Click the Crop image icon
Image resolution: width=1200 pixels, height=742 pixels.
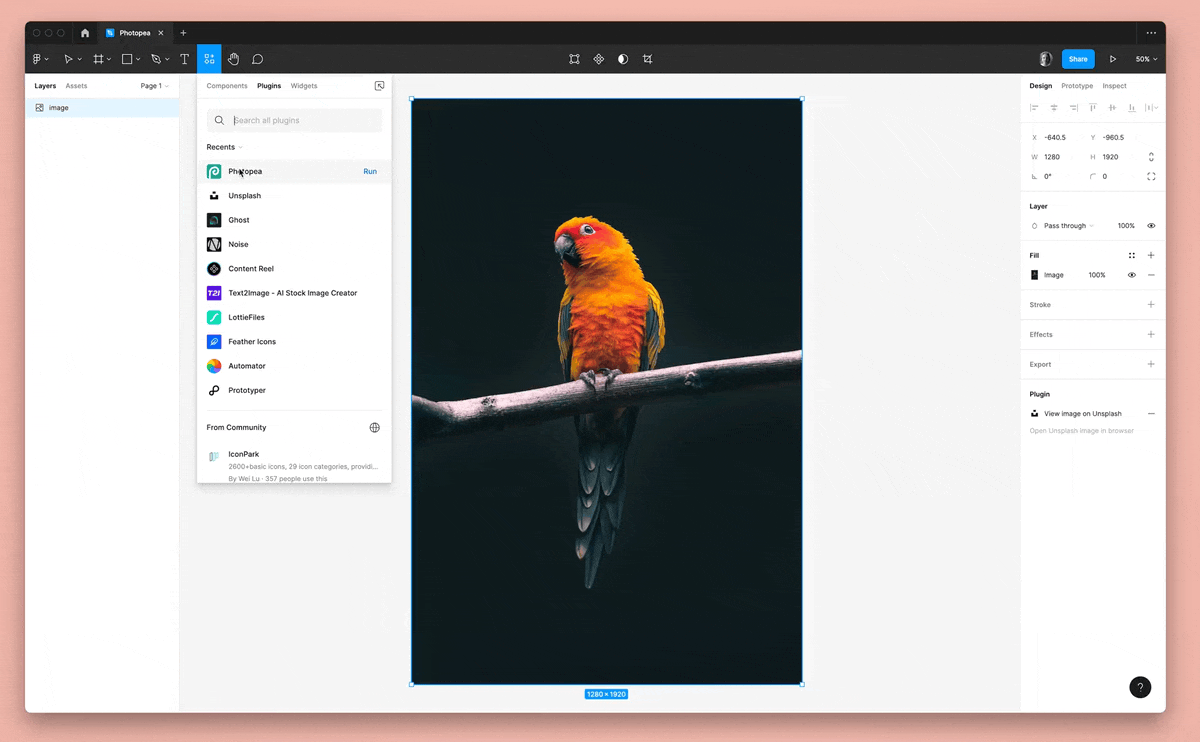pyautogui.click(x=647, y=59)
